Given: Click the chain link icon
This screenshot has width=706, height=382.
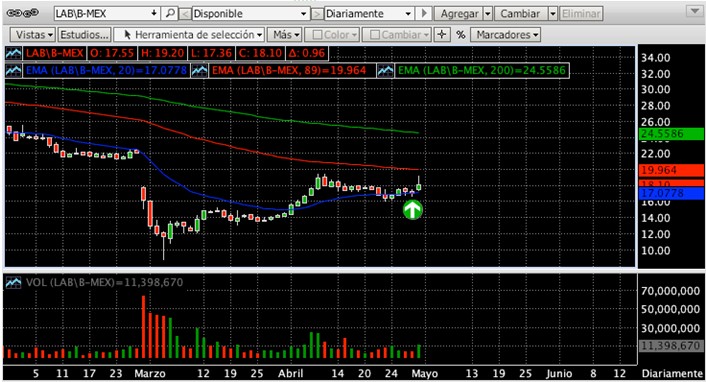Looking at the screenshot, I should (x=23, y=14).
